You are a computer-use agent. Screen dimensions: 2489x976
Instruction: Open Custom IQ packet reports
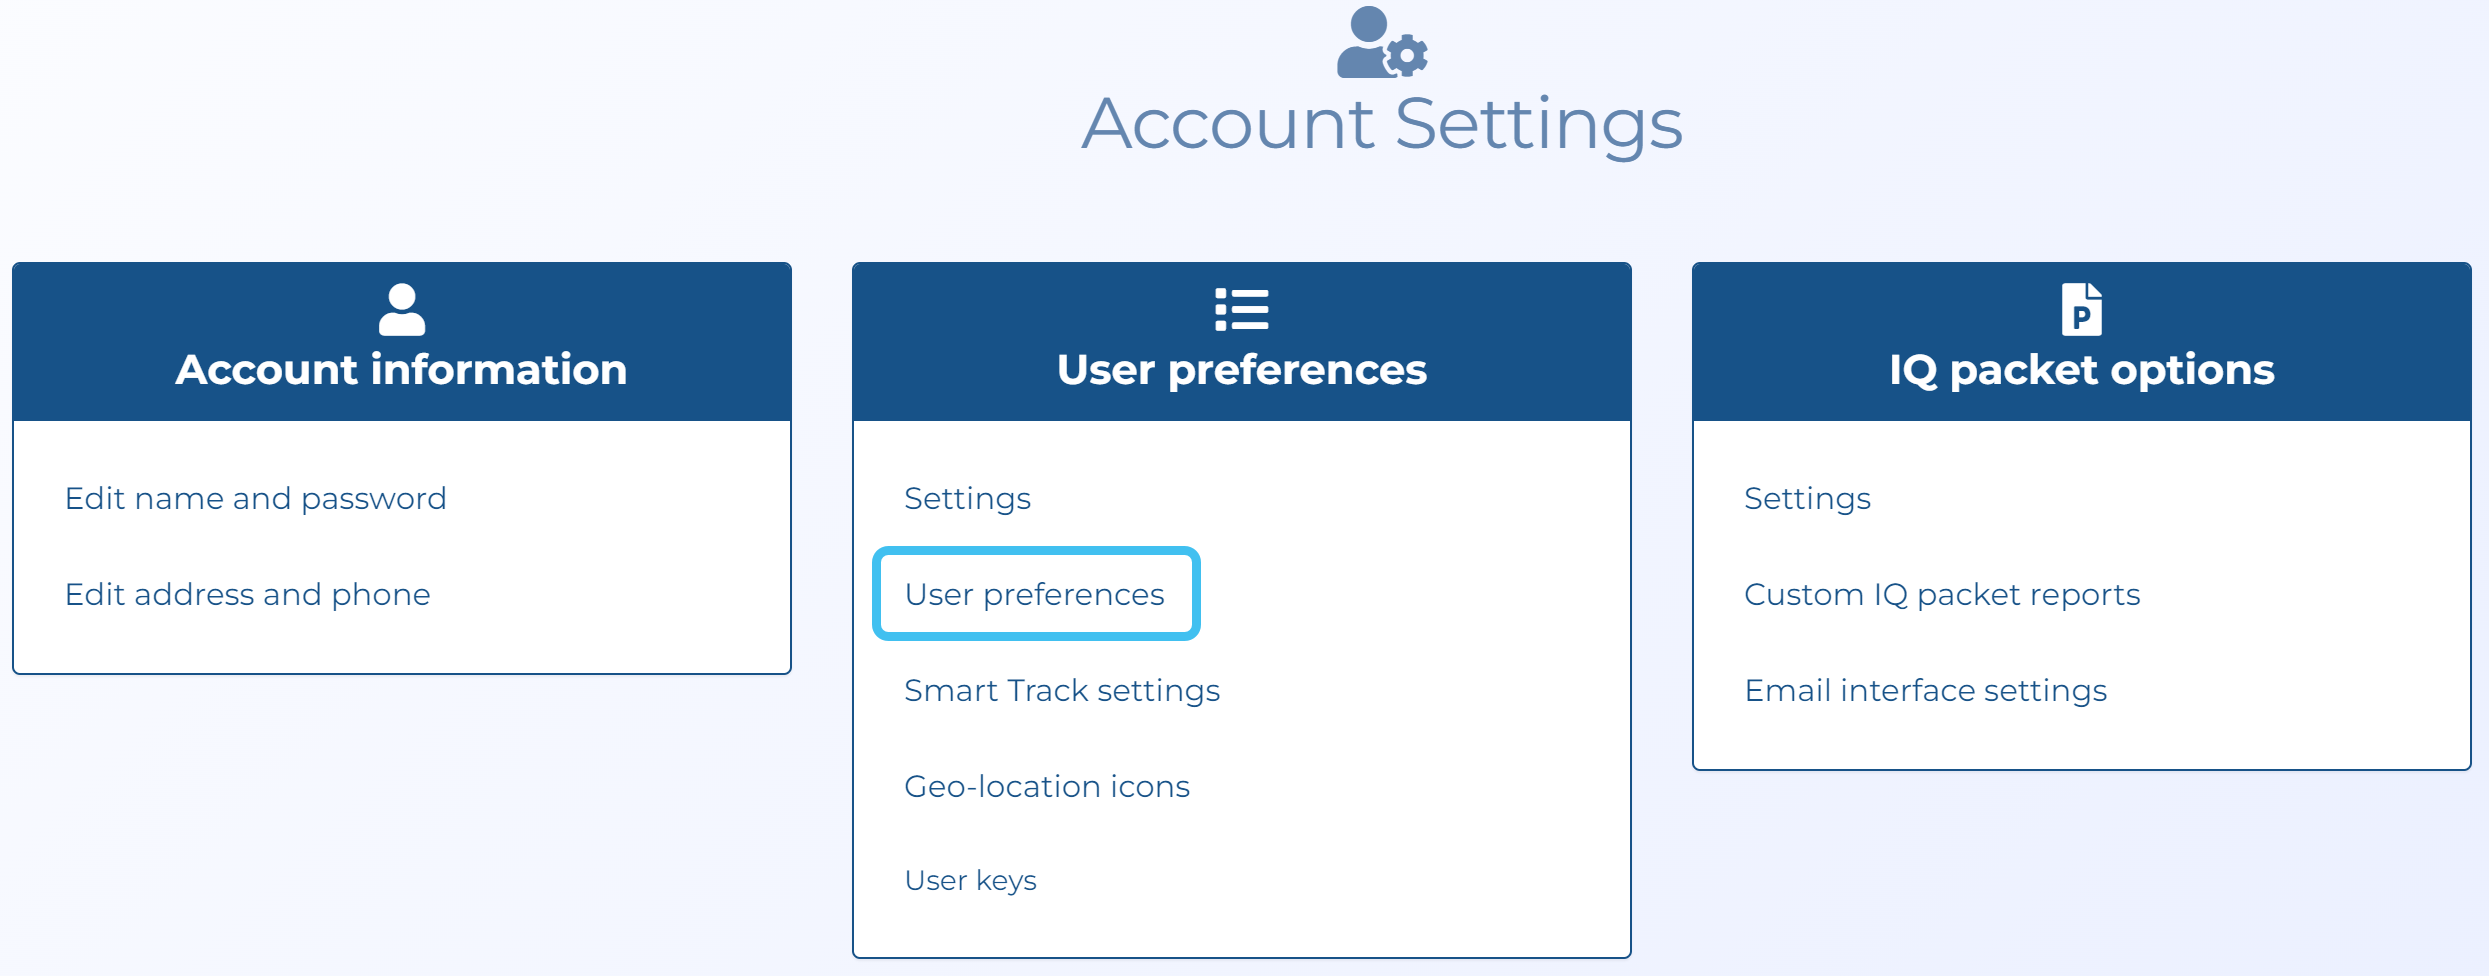(x=1941, y=594)
